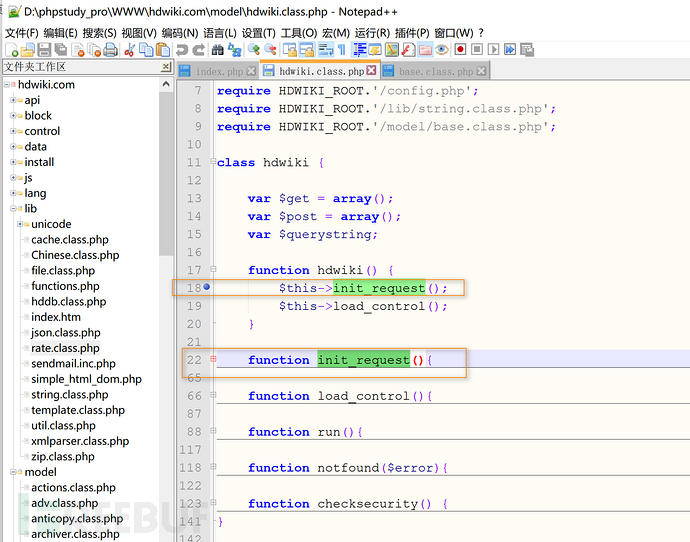Click the macro Playback icon
This screenshot has width=690, height=542.
coord(493,49)
